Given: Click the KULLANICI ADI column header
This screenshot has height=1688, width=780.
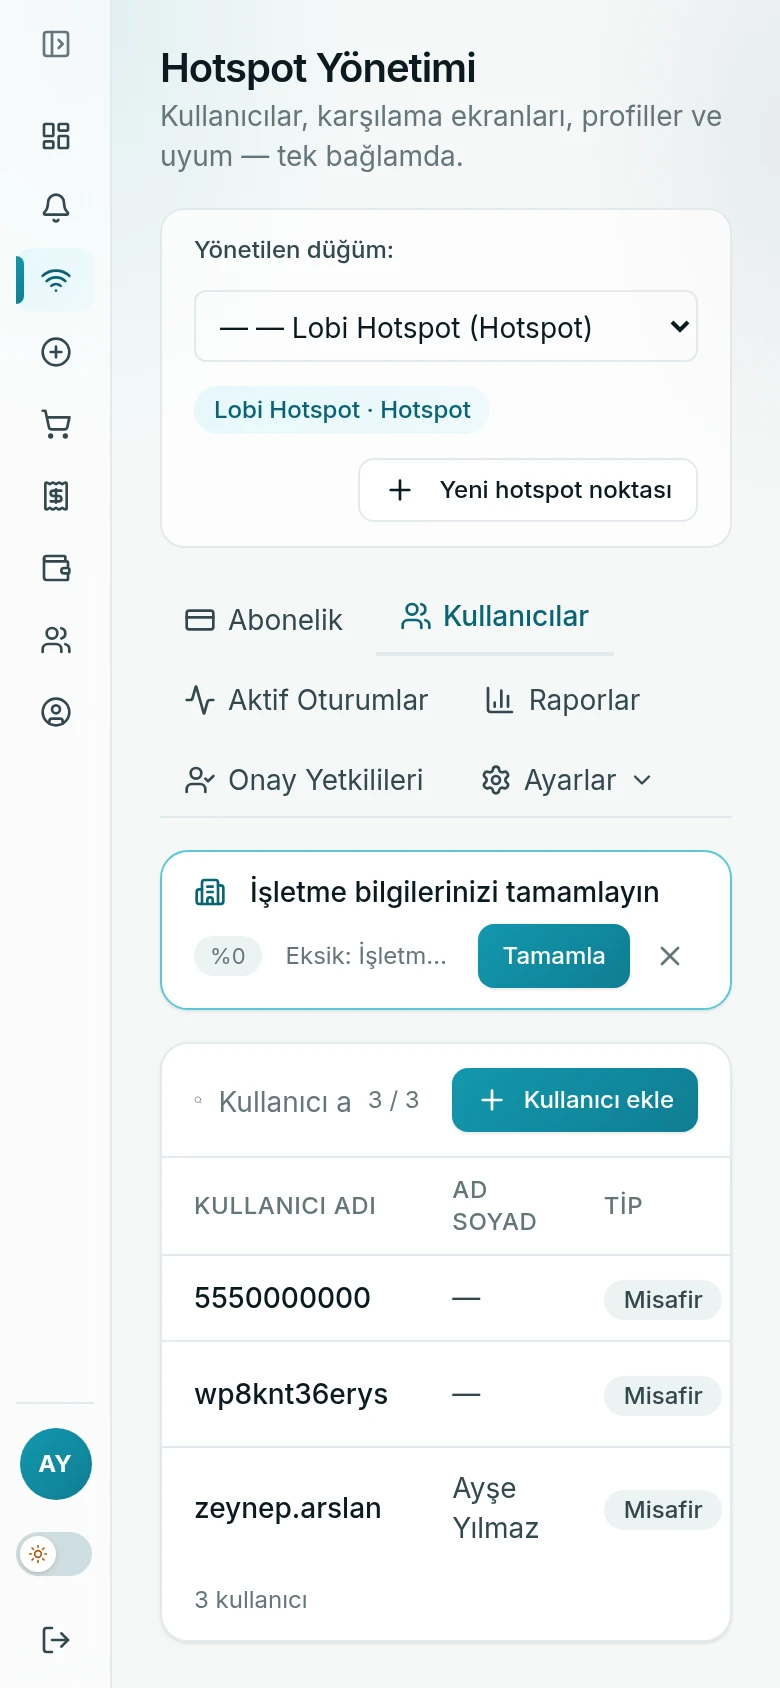Looking at the screenshot, I should (285, 1206).
